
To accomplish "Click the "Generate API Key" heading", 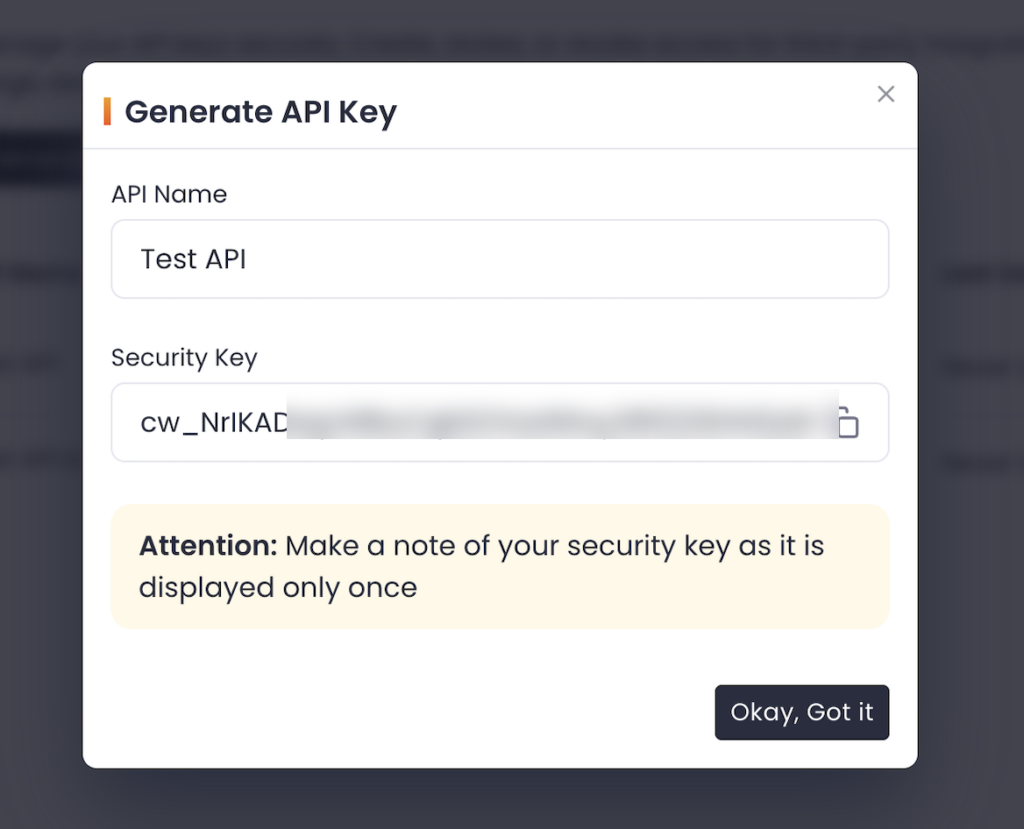I will coord(260,111).
